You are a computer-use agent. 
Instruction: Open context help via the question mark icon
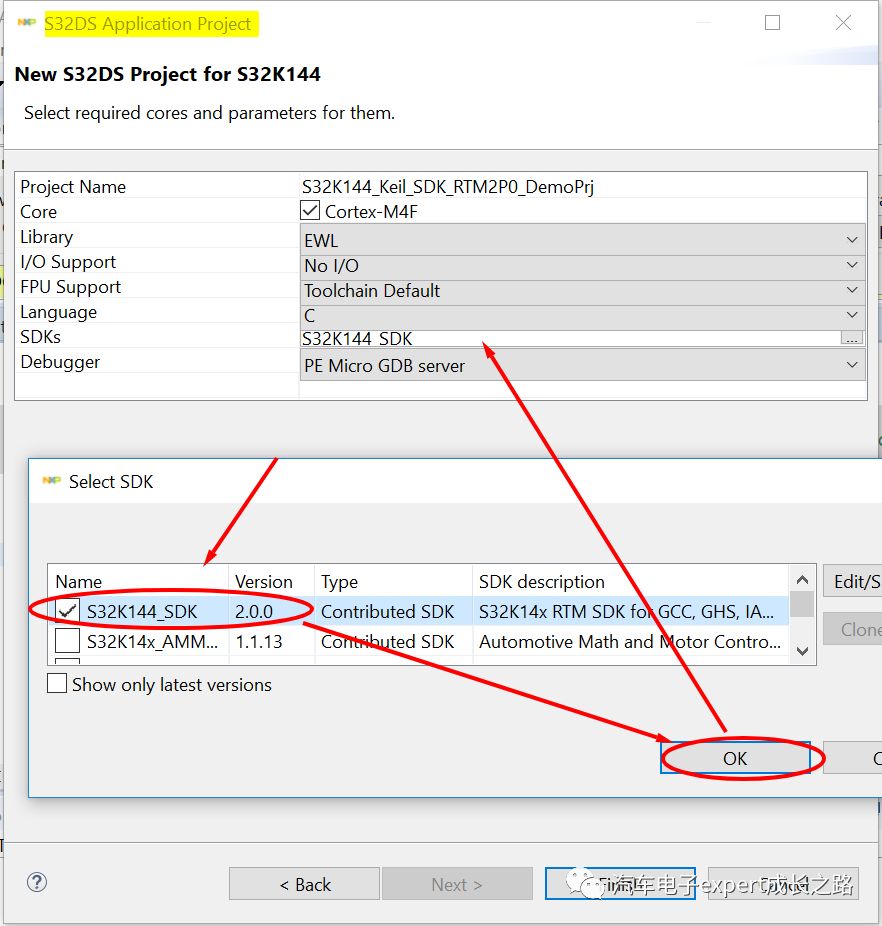pyautogui.click(x=36, y=883)
